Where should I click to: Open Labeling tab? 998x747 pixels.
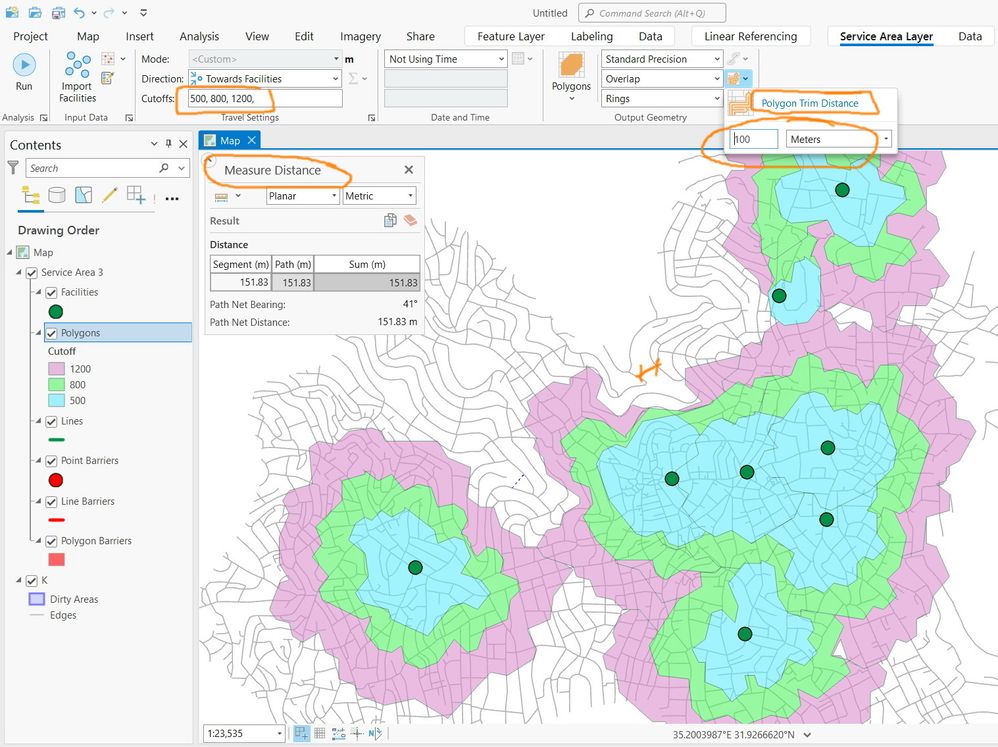coord(592,36)
